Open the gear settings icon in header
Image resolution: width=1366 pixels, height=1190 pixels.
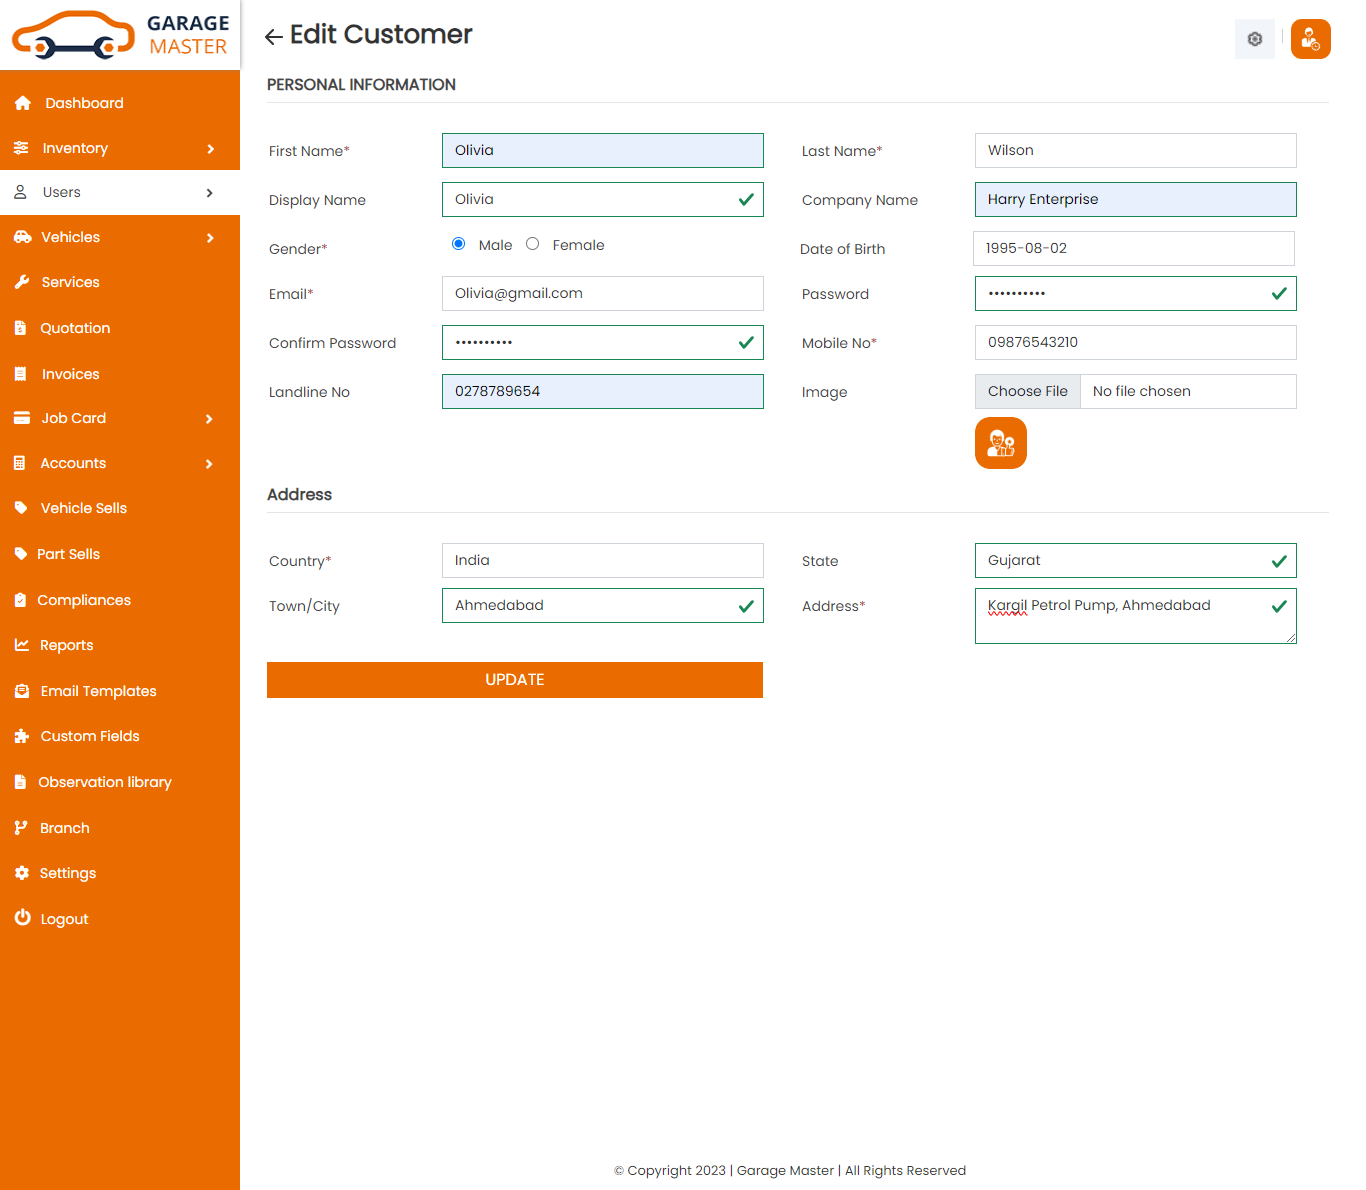tap(1254, 39)
